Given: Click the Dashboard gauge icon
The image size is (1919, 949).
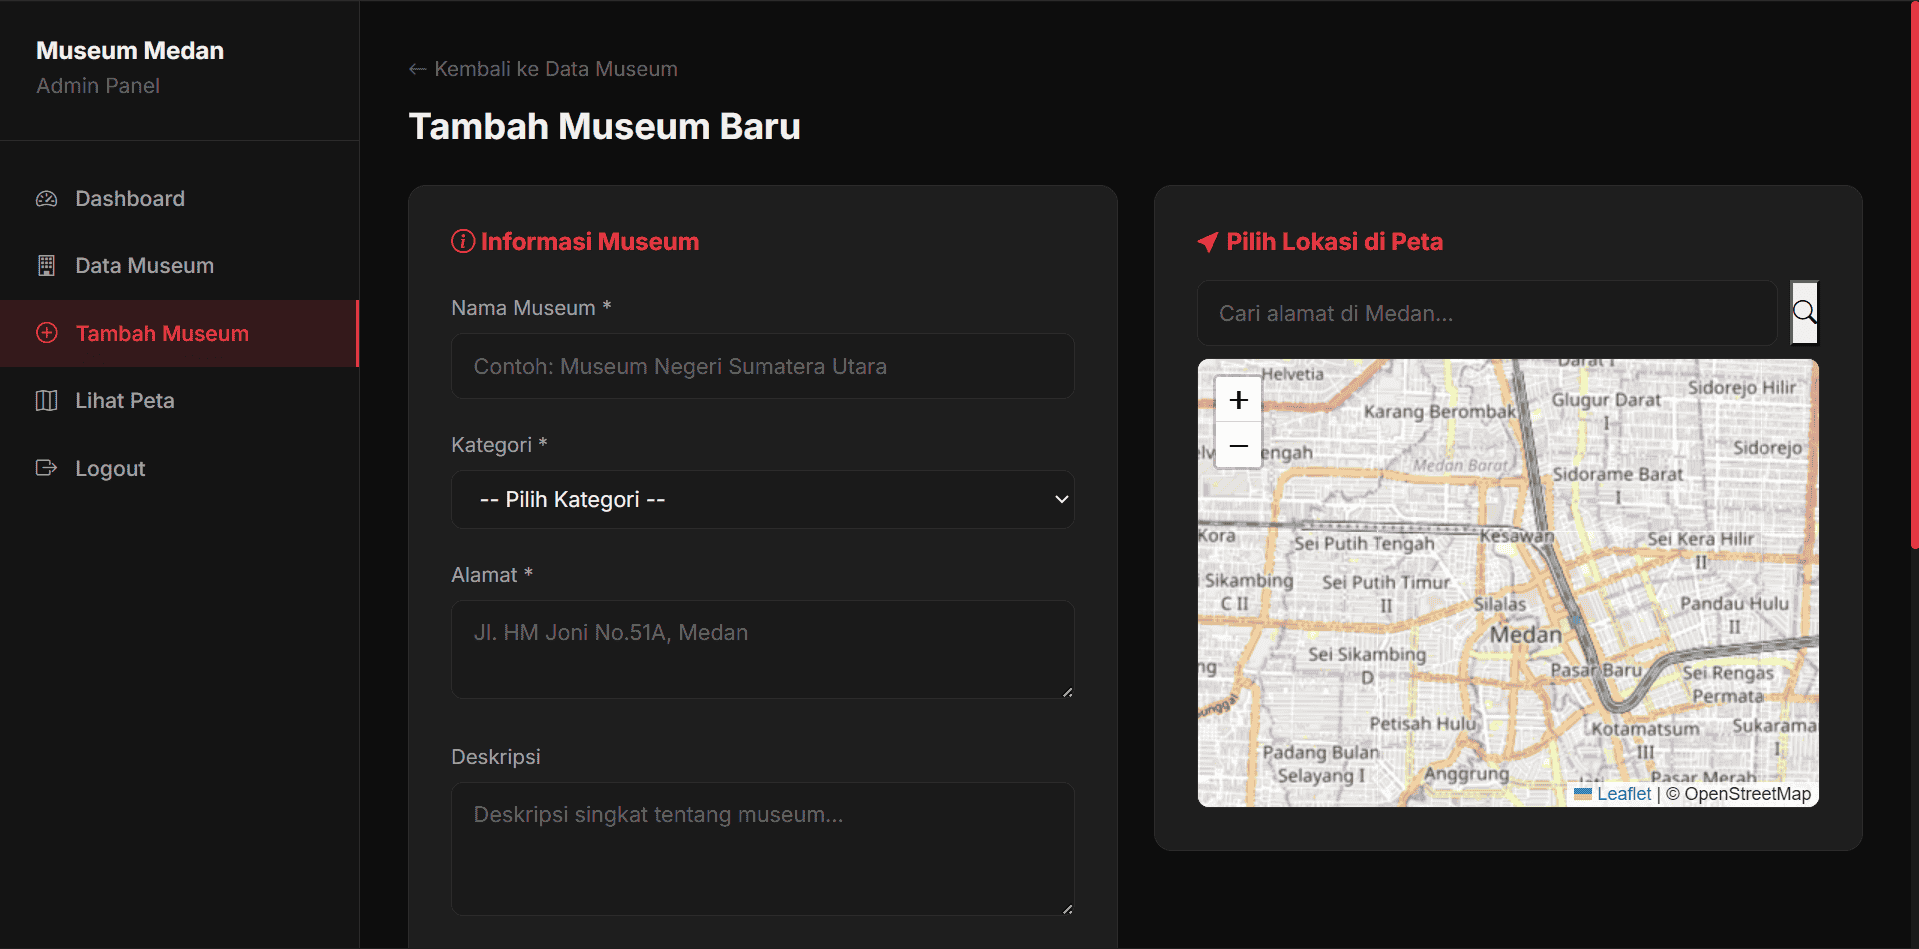Looking at the screenshot, I should (x=46, y=199).
